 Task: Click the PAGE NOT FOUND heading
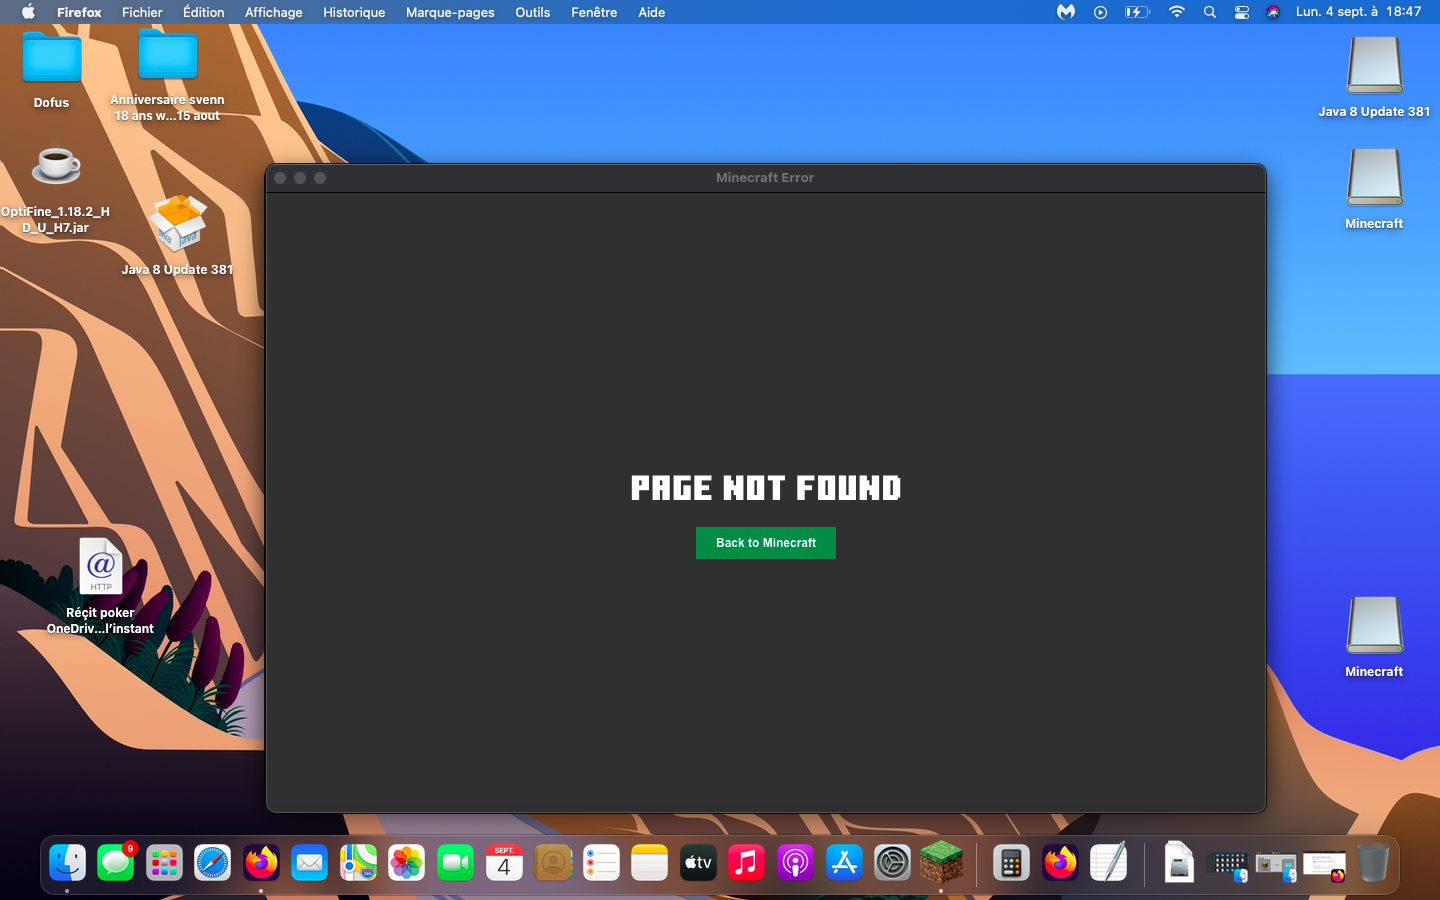coord(766,488)
